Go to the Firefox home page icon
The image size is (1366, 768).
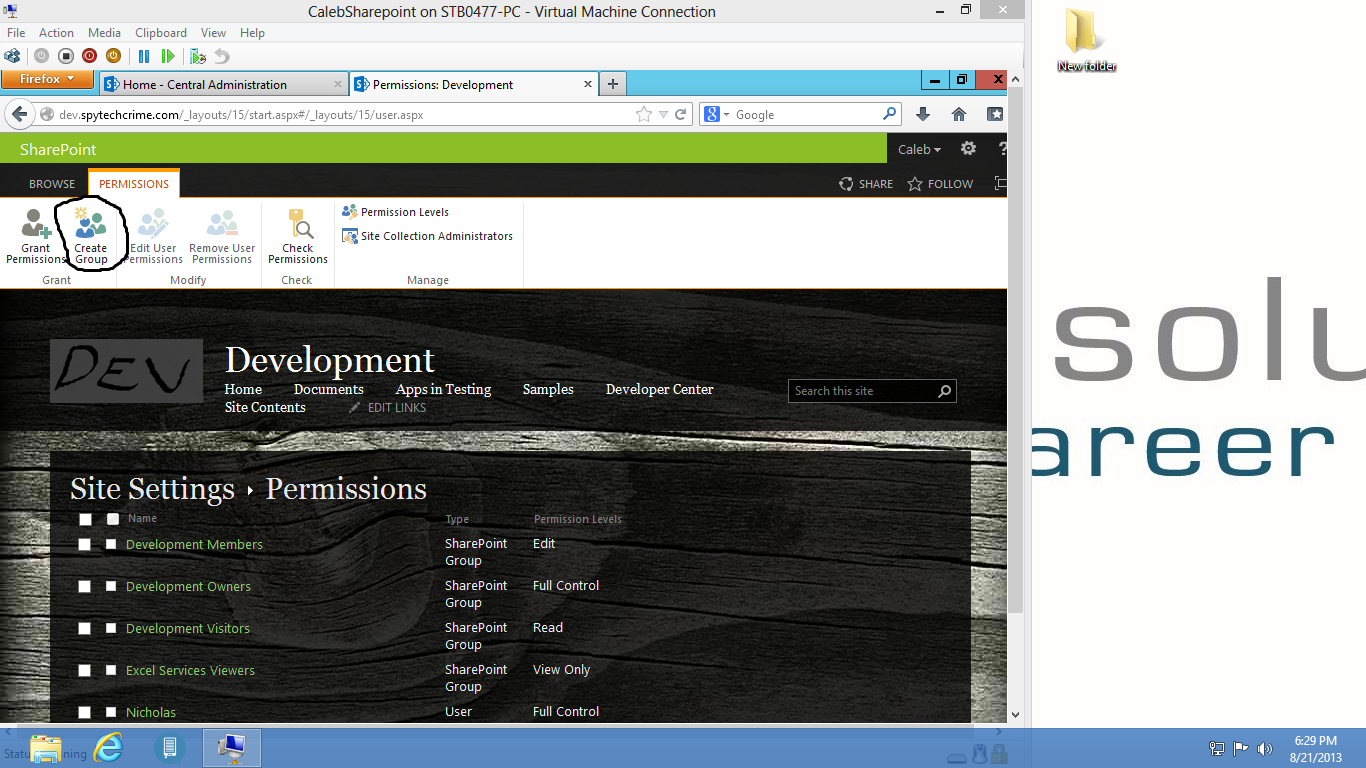959,115
